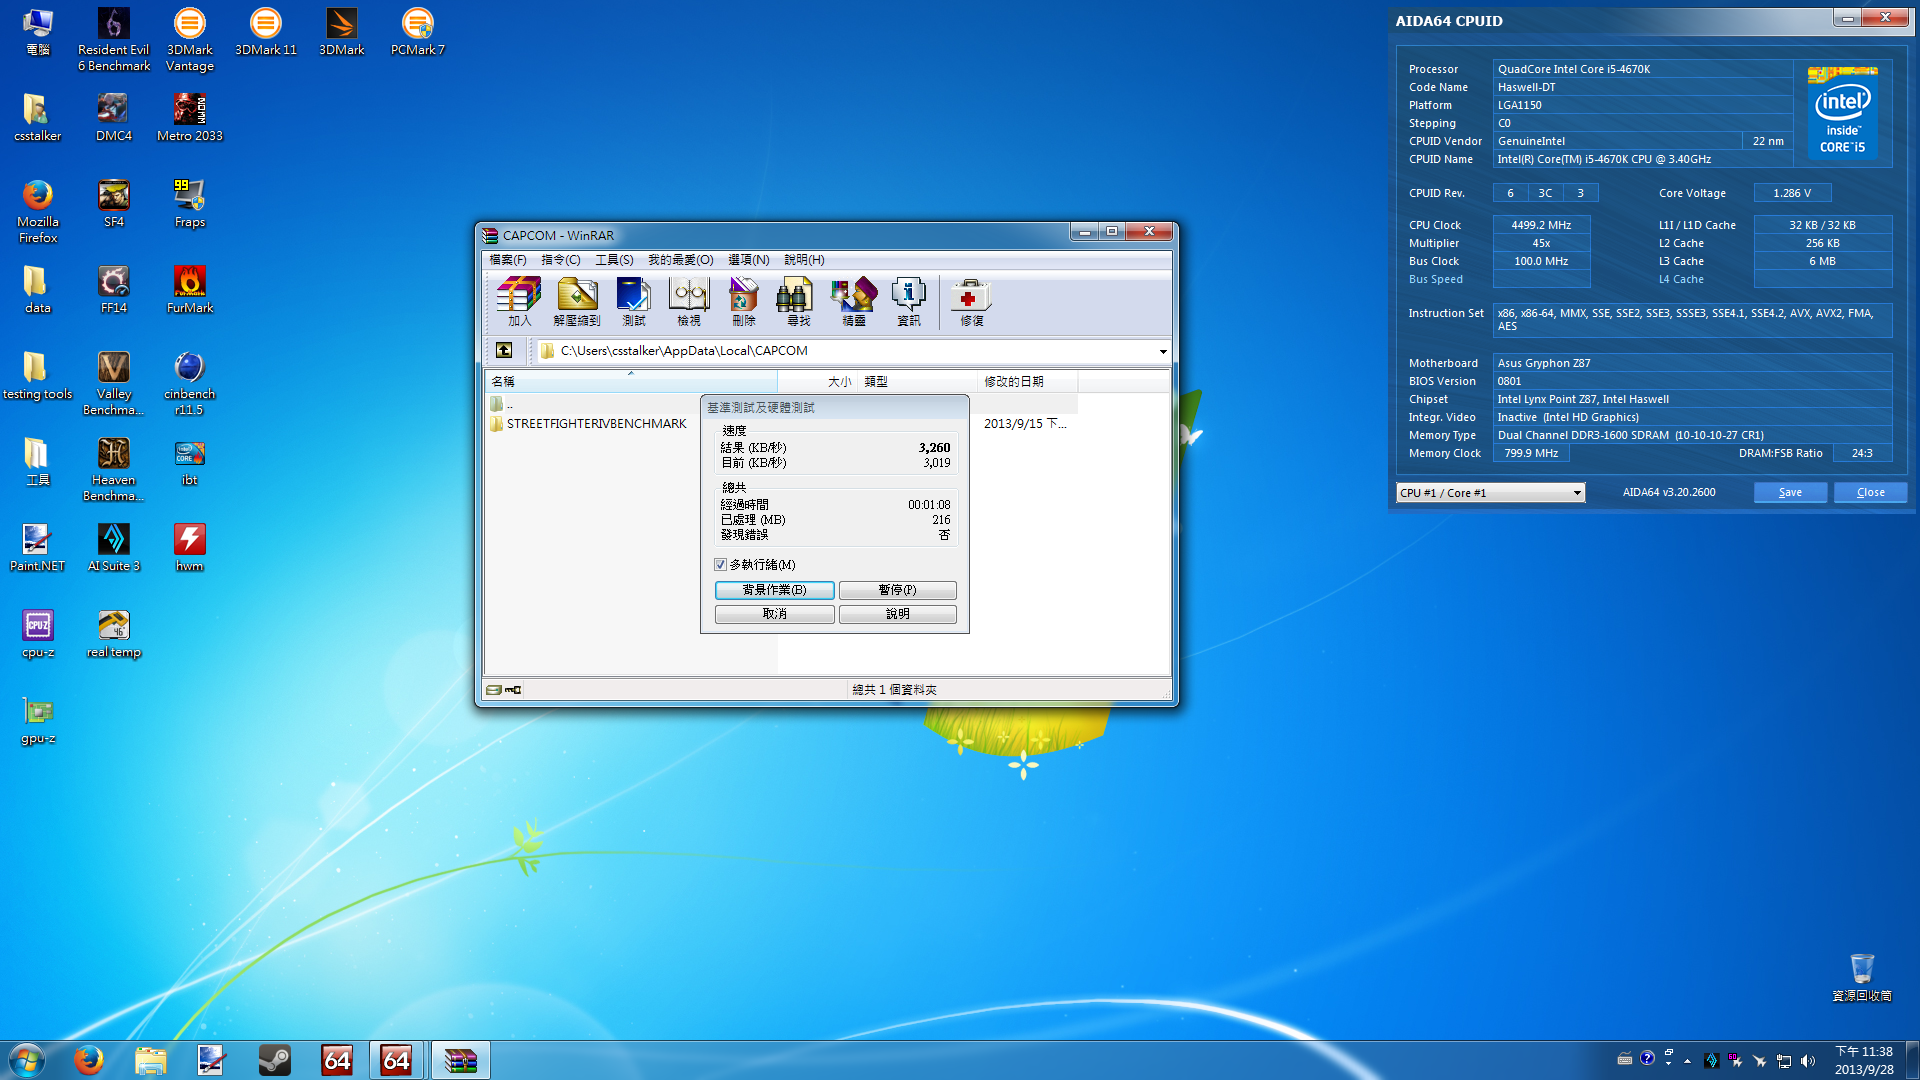Expand the WinRAR address path dropdown

click(x=1162, y=351)
